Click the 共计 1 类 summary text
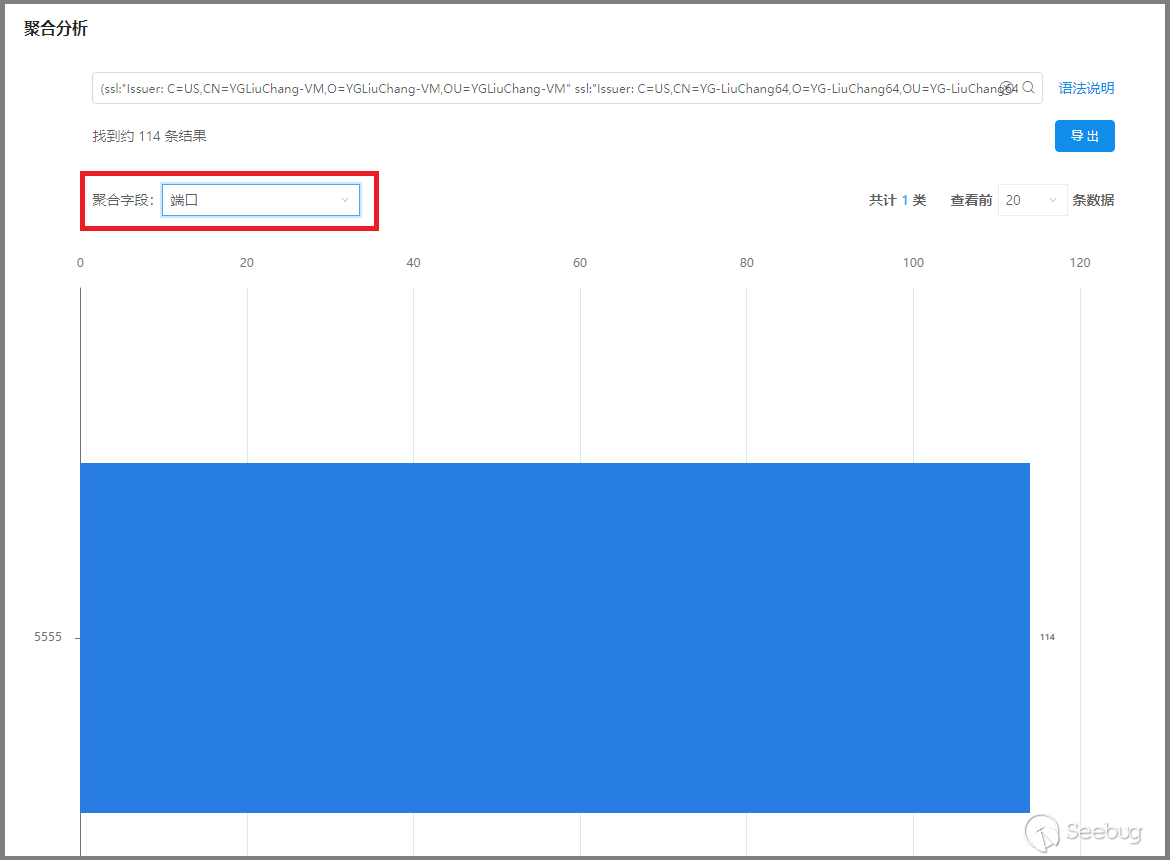 [x=897, y=200]
